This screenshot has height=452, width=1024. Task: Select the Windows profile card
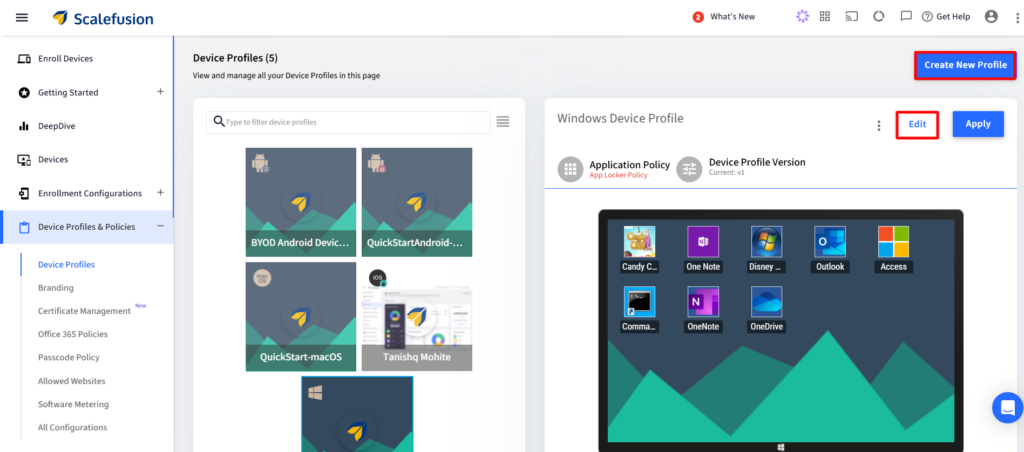(357, 414)
